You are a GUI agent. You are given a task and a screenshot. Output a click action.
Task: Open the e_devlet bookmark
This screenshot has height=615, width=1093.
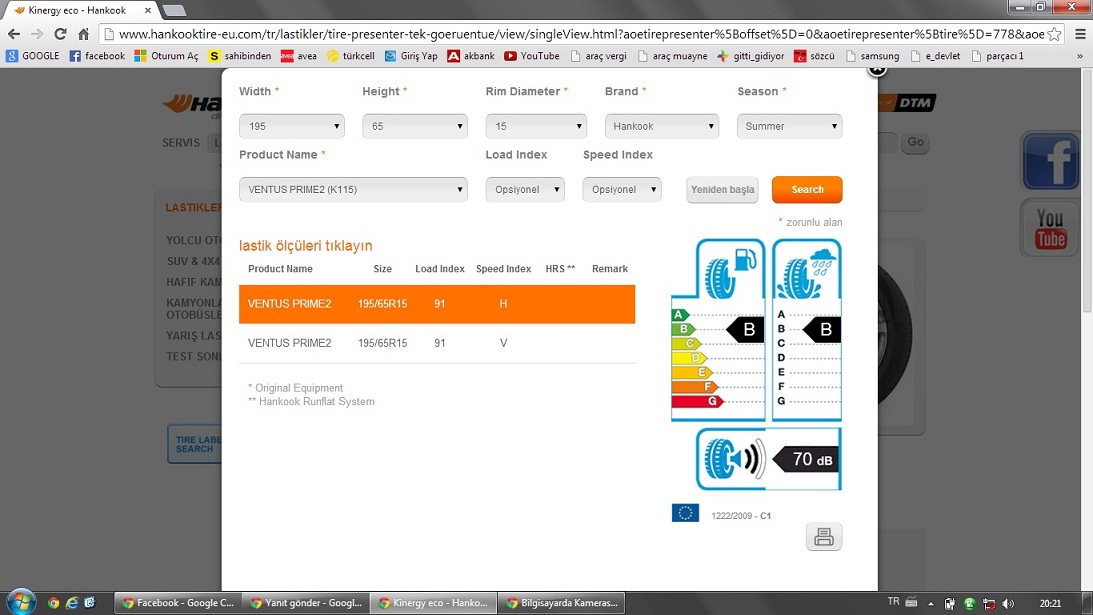935,56
